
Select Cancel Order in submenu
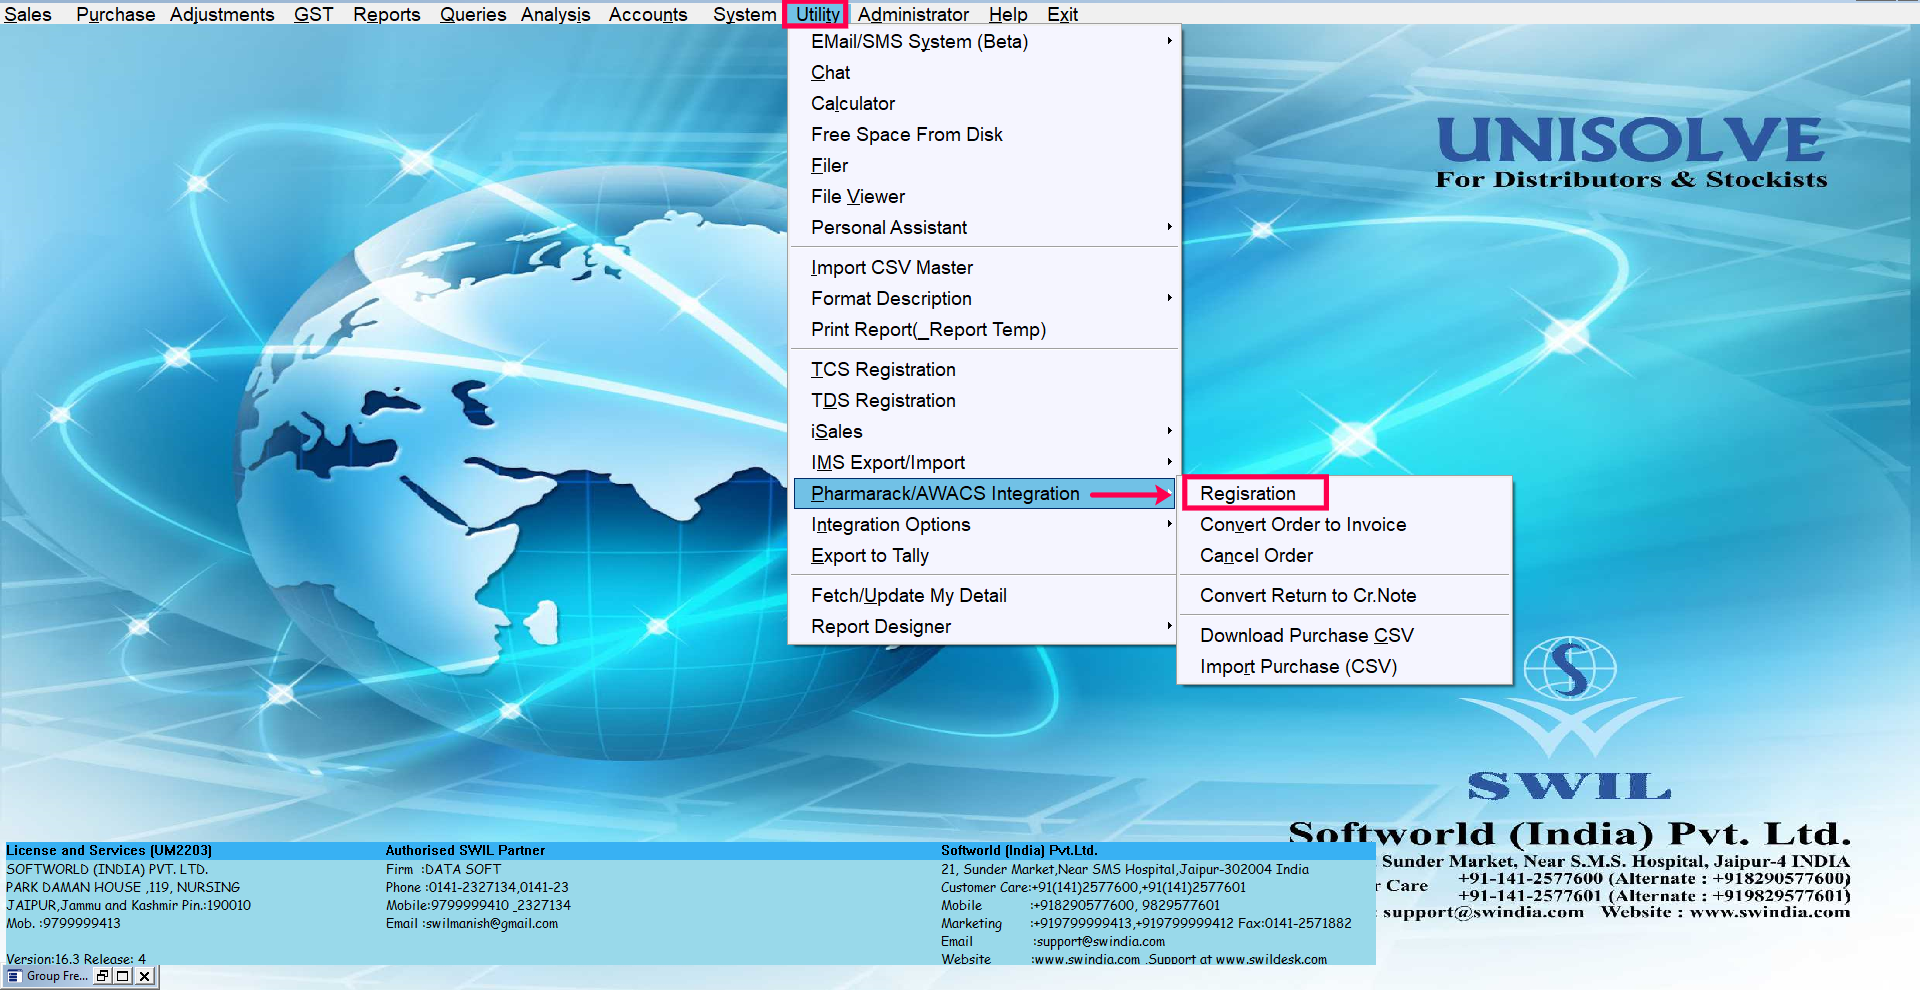pyautogui.click(x=1345, y=555)
